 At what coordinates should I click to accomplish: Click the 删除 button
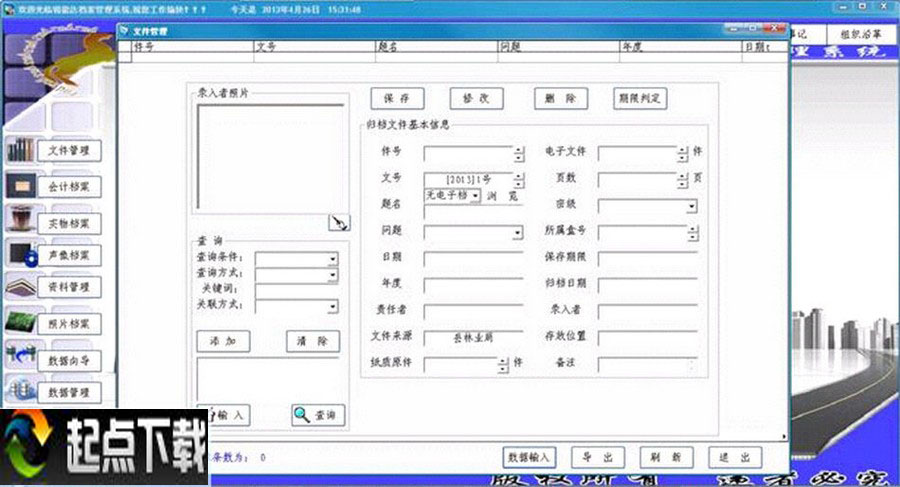[x=561, y=98]
